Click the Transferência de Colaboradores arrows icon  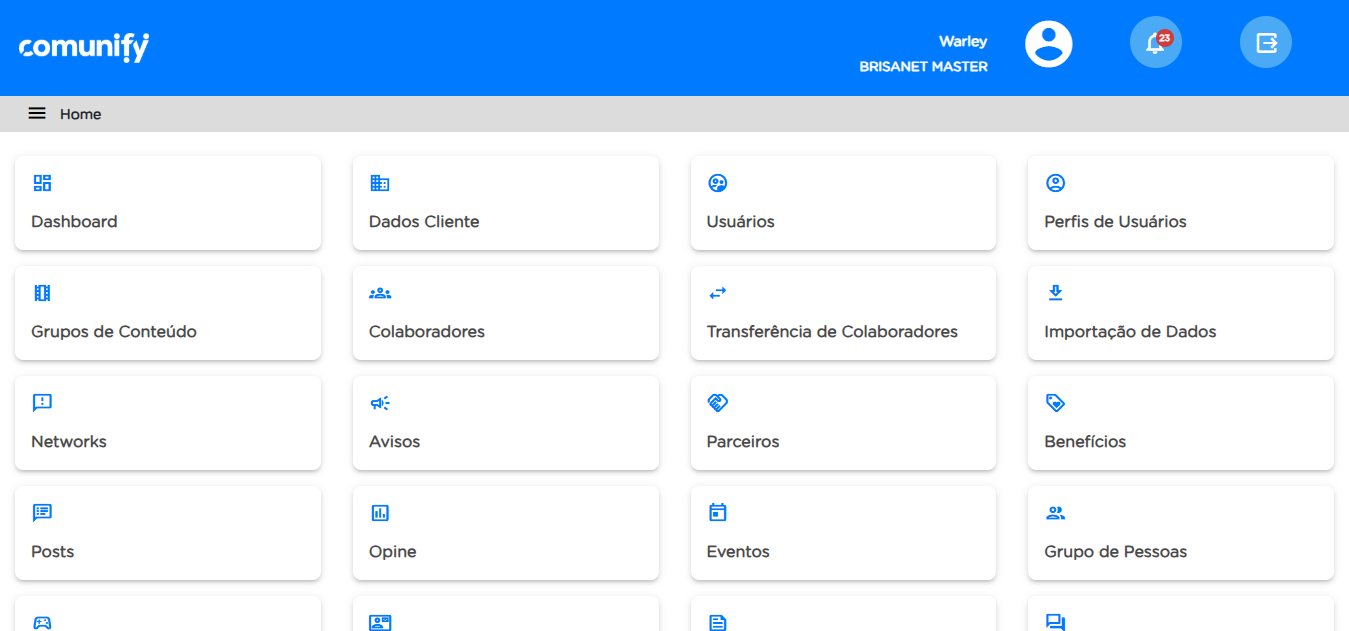tap(718, 293)
